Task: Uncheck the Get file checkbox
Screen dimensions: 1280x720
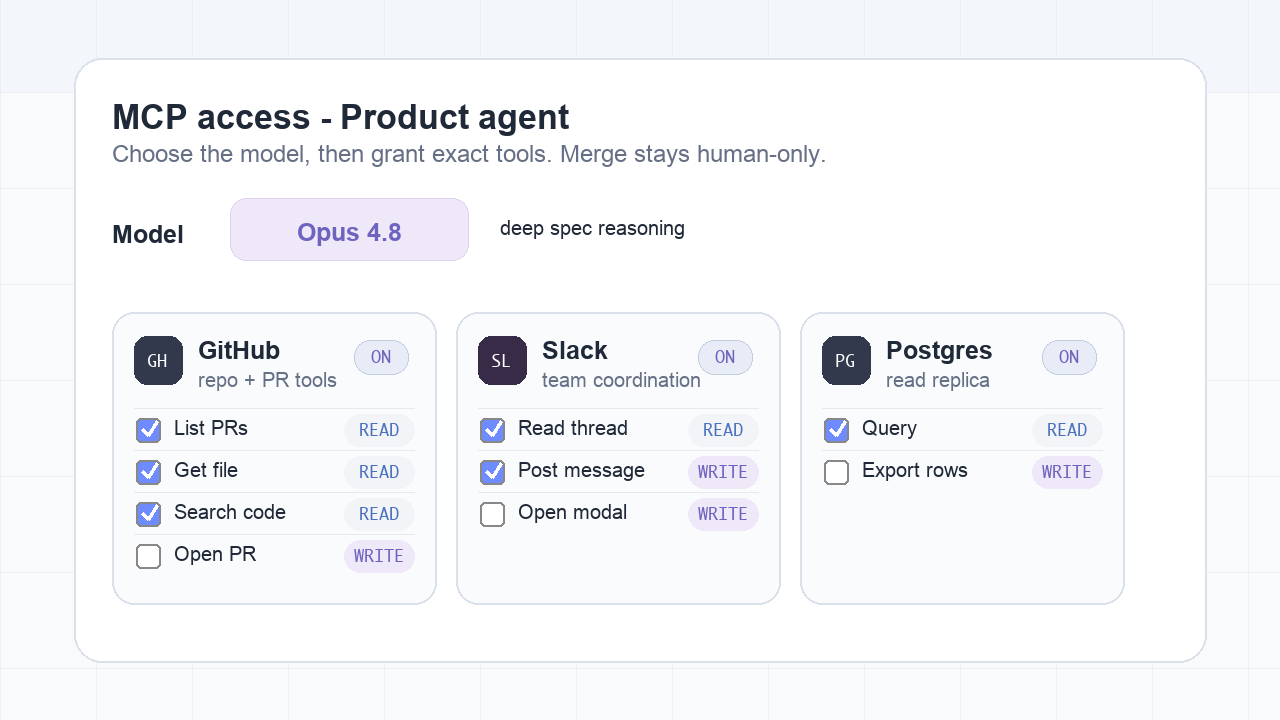Action: coord(148,472)
